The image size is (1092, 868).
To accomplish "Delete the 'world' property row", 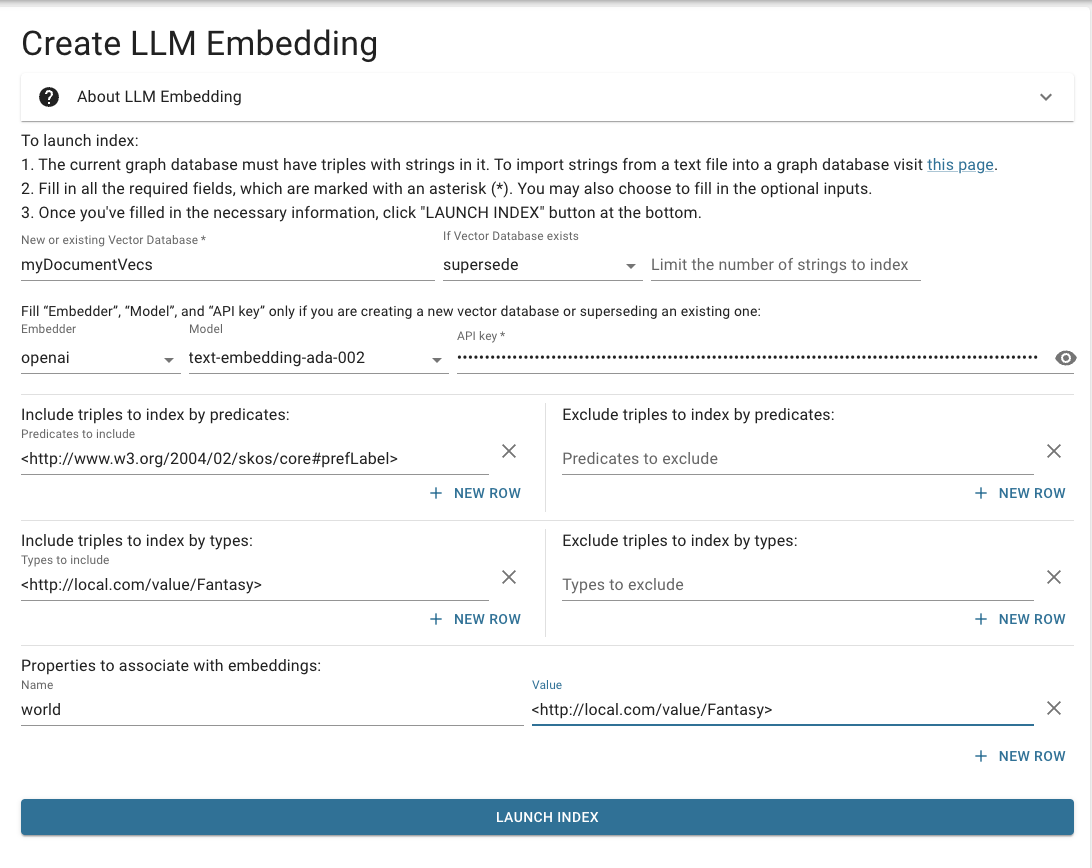I will coord(1053,708).
